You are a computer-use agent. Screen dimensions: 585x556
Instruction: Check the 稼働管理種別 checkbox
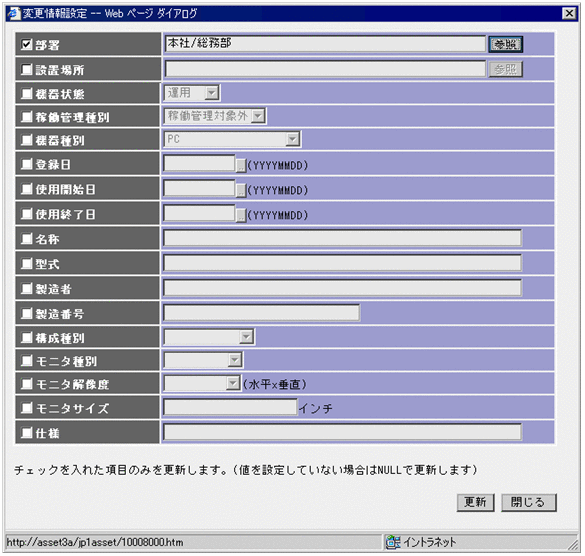tap(26, 117)
